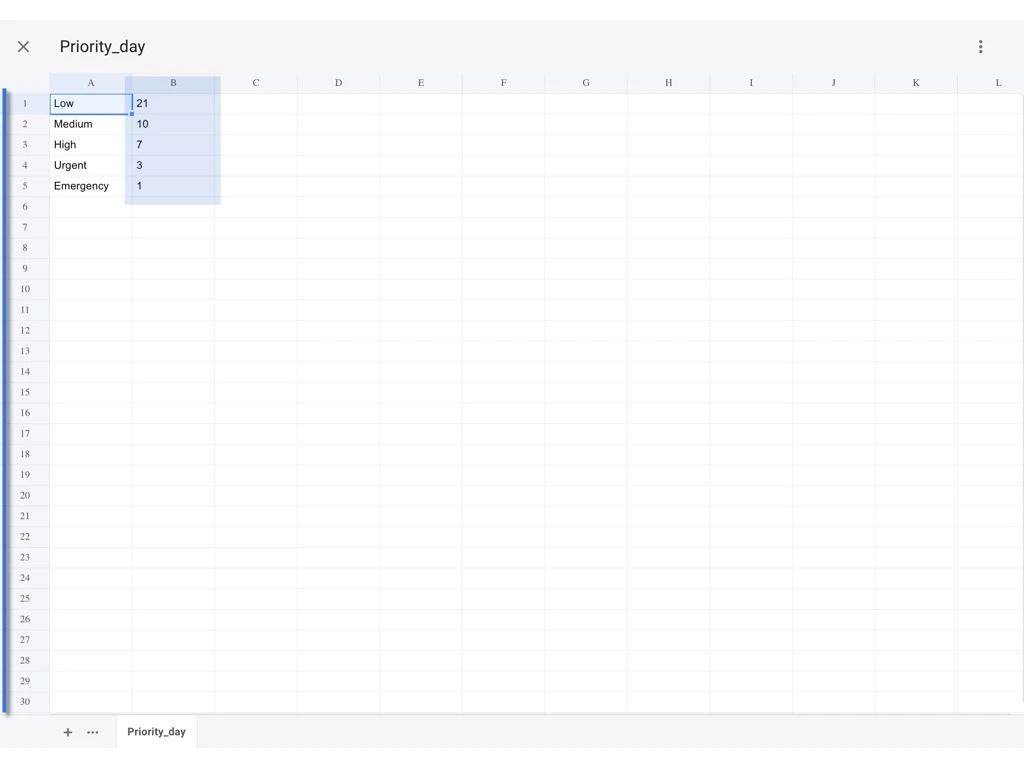Select the cell containing Urgent

(90, 165)
